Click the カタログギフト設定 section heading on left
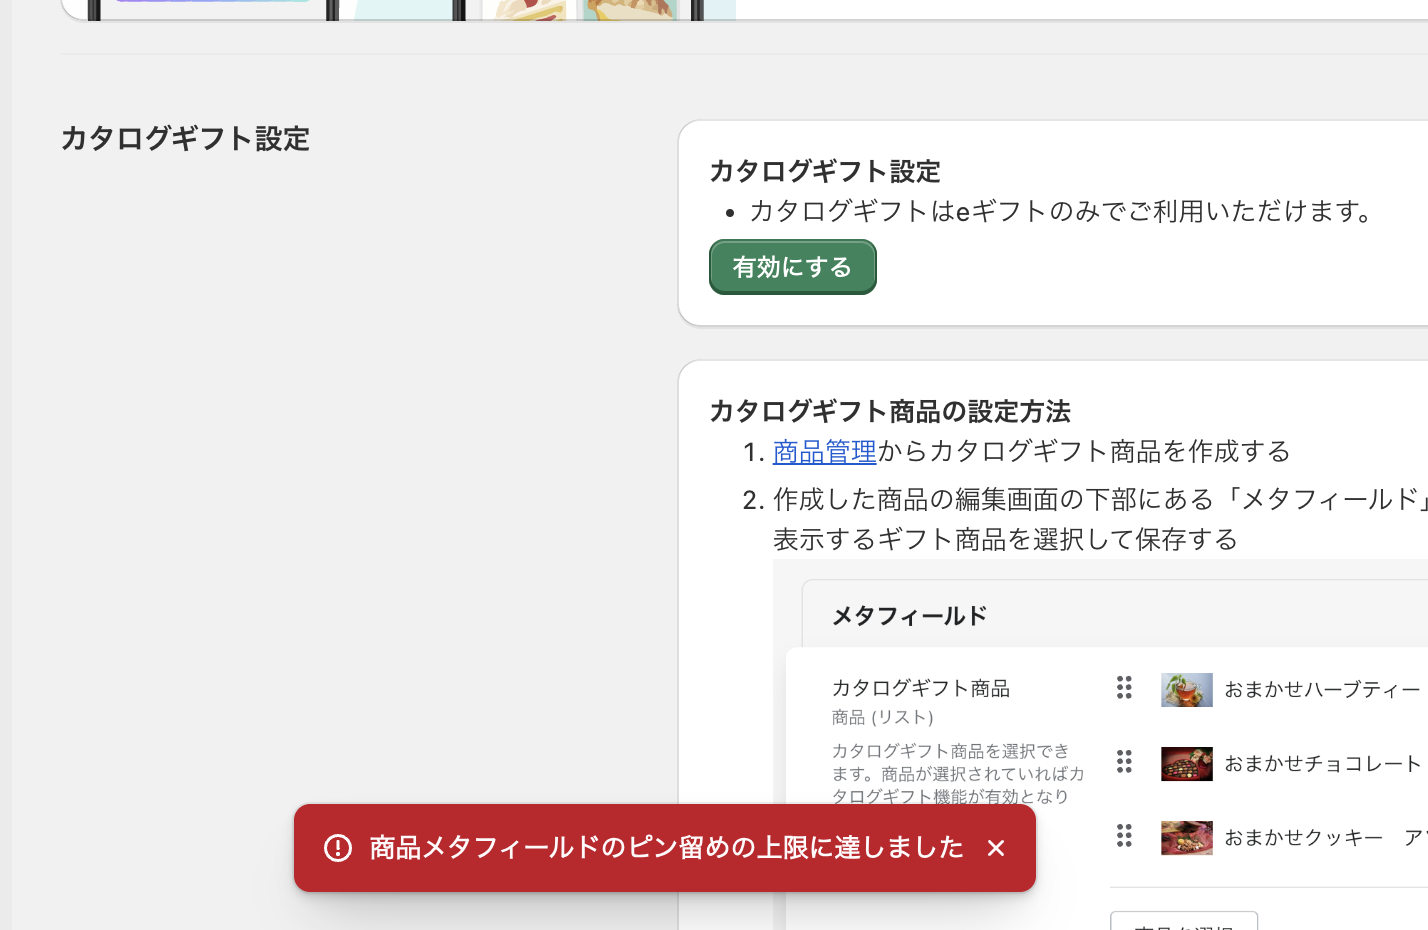1428x930 pixels. coord(185,138)
